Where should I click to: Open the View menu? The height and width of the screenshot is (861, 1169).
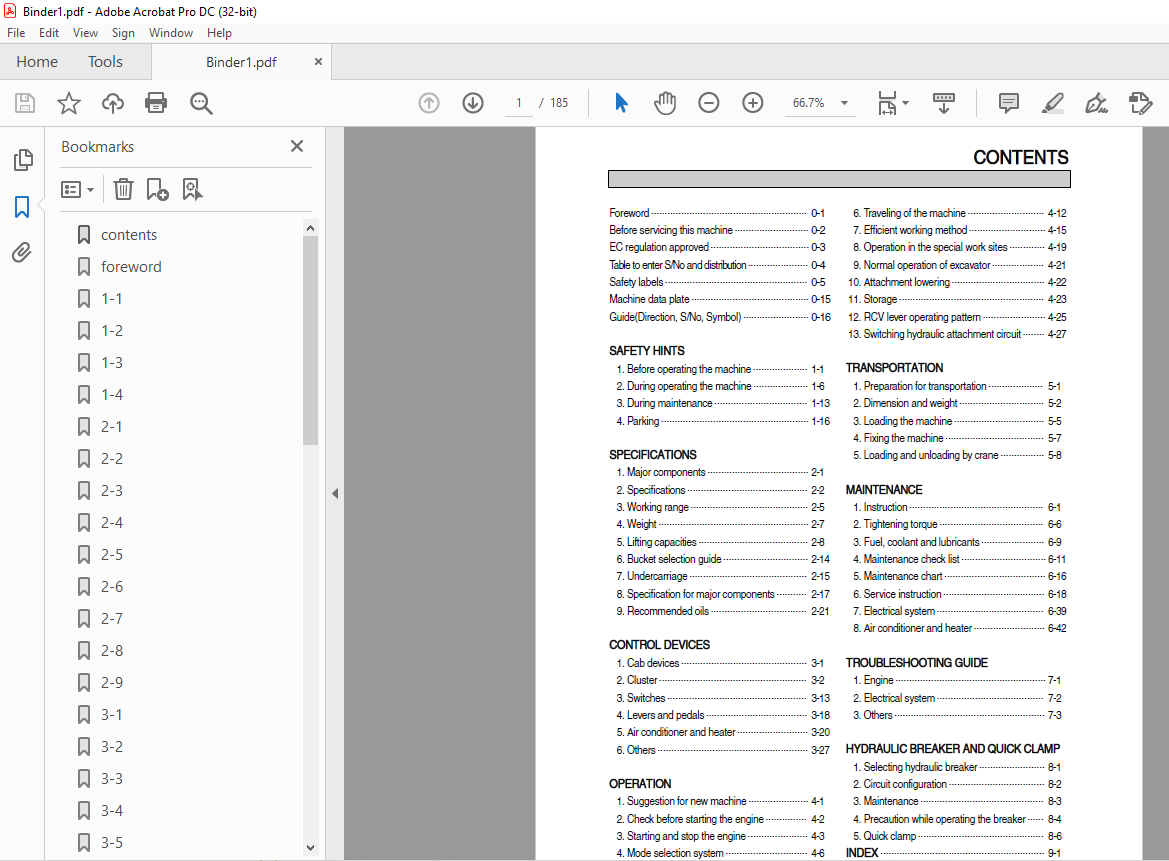click(86, 33)
